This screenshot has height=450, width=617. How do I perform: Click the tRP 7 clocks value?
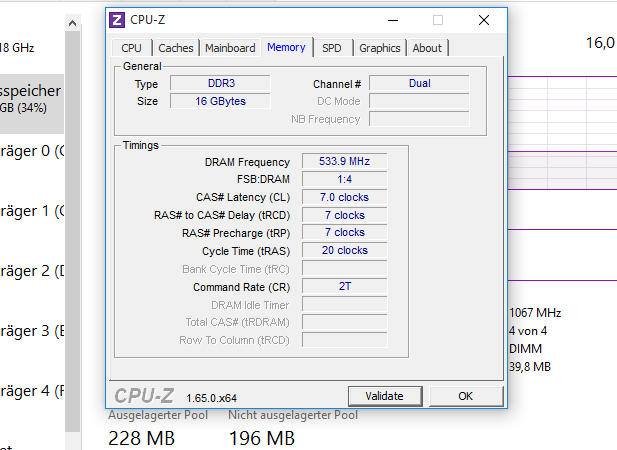345,232
